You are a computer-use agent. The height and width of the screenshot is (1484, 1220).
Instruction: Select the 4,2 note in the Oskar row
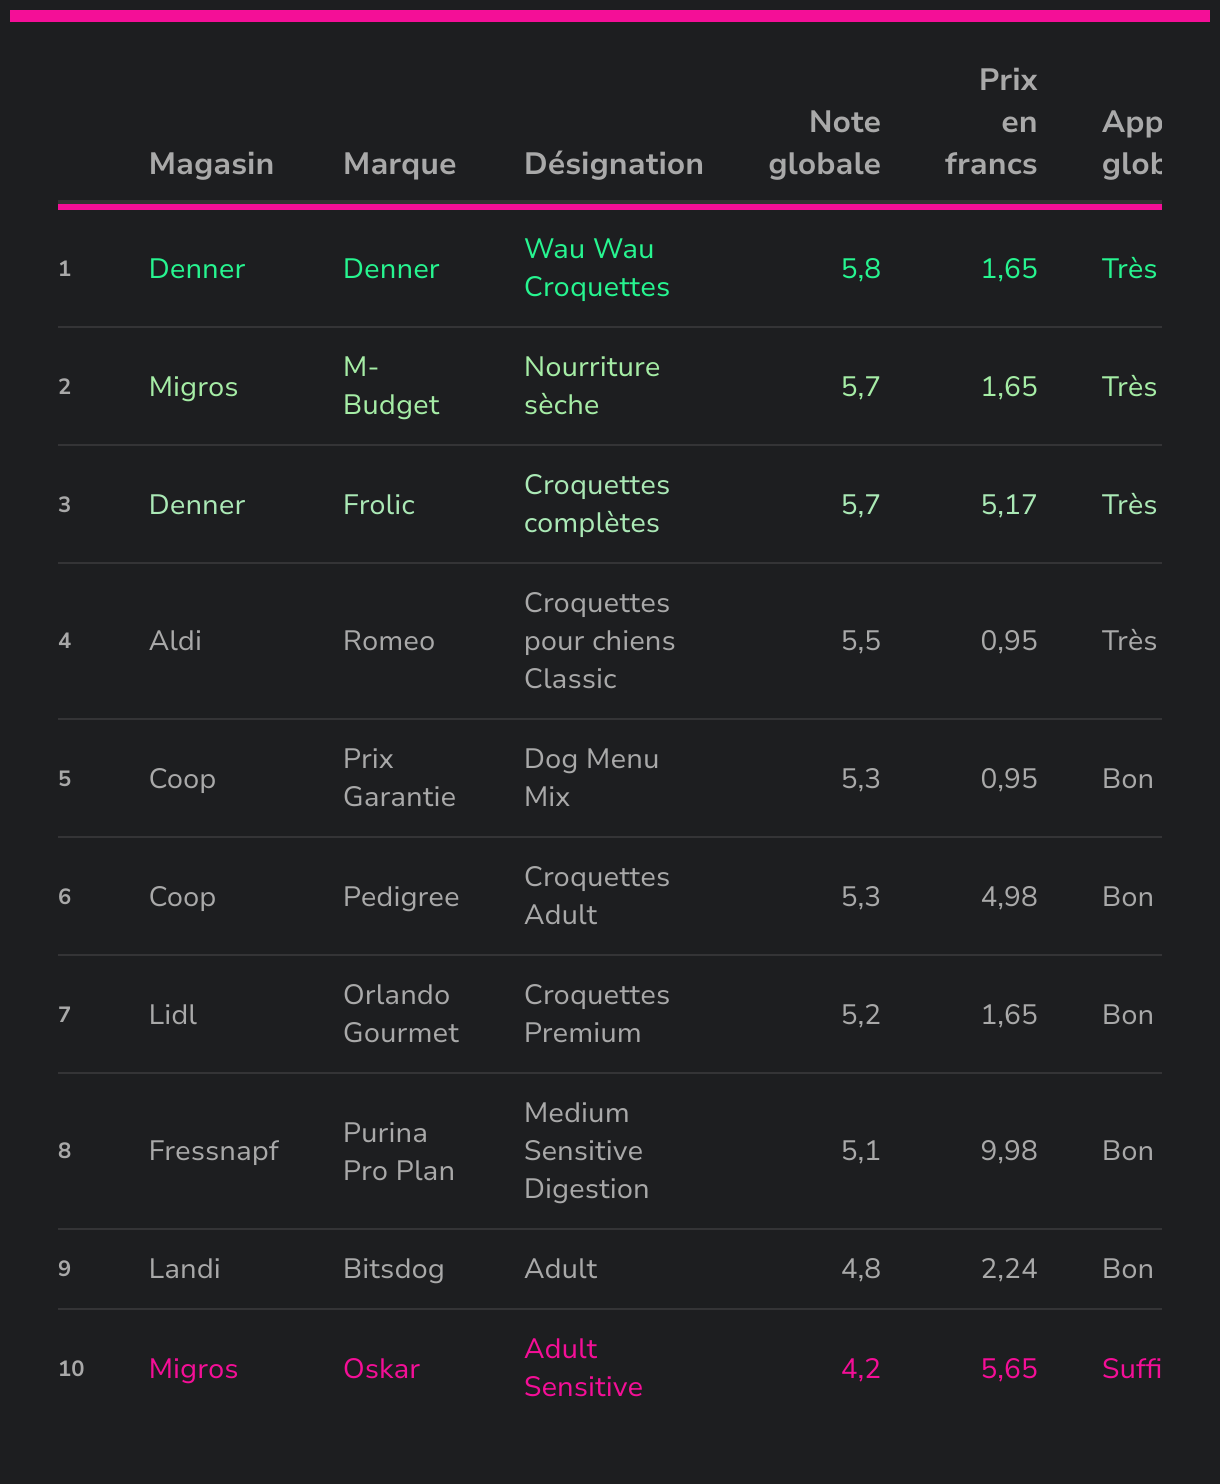[860, 1368]
